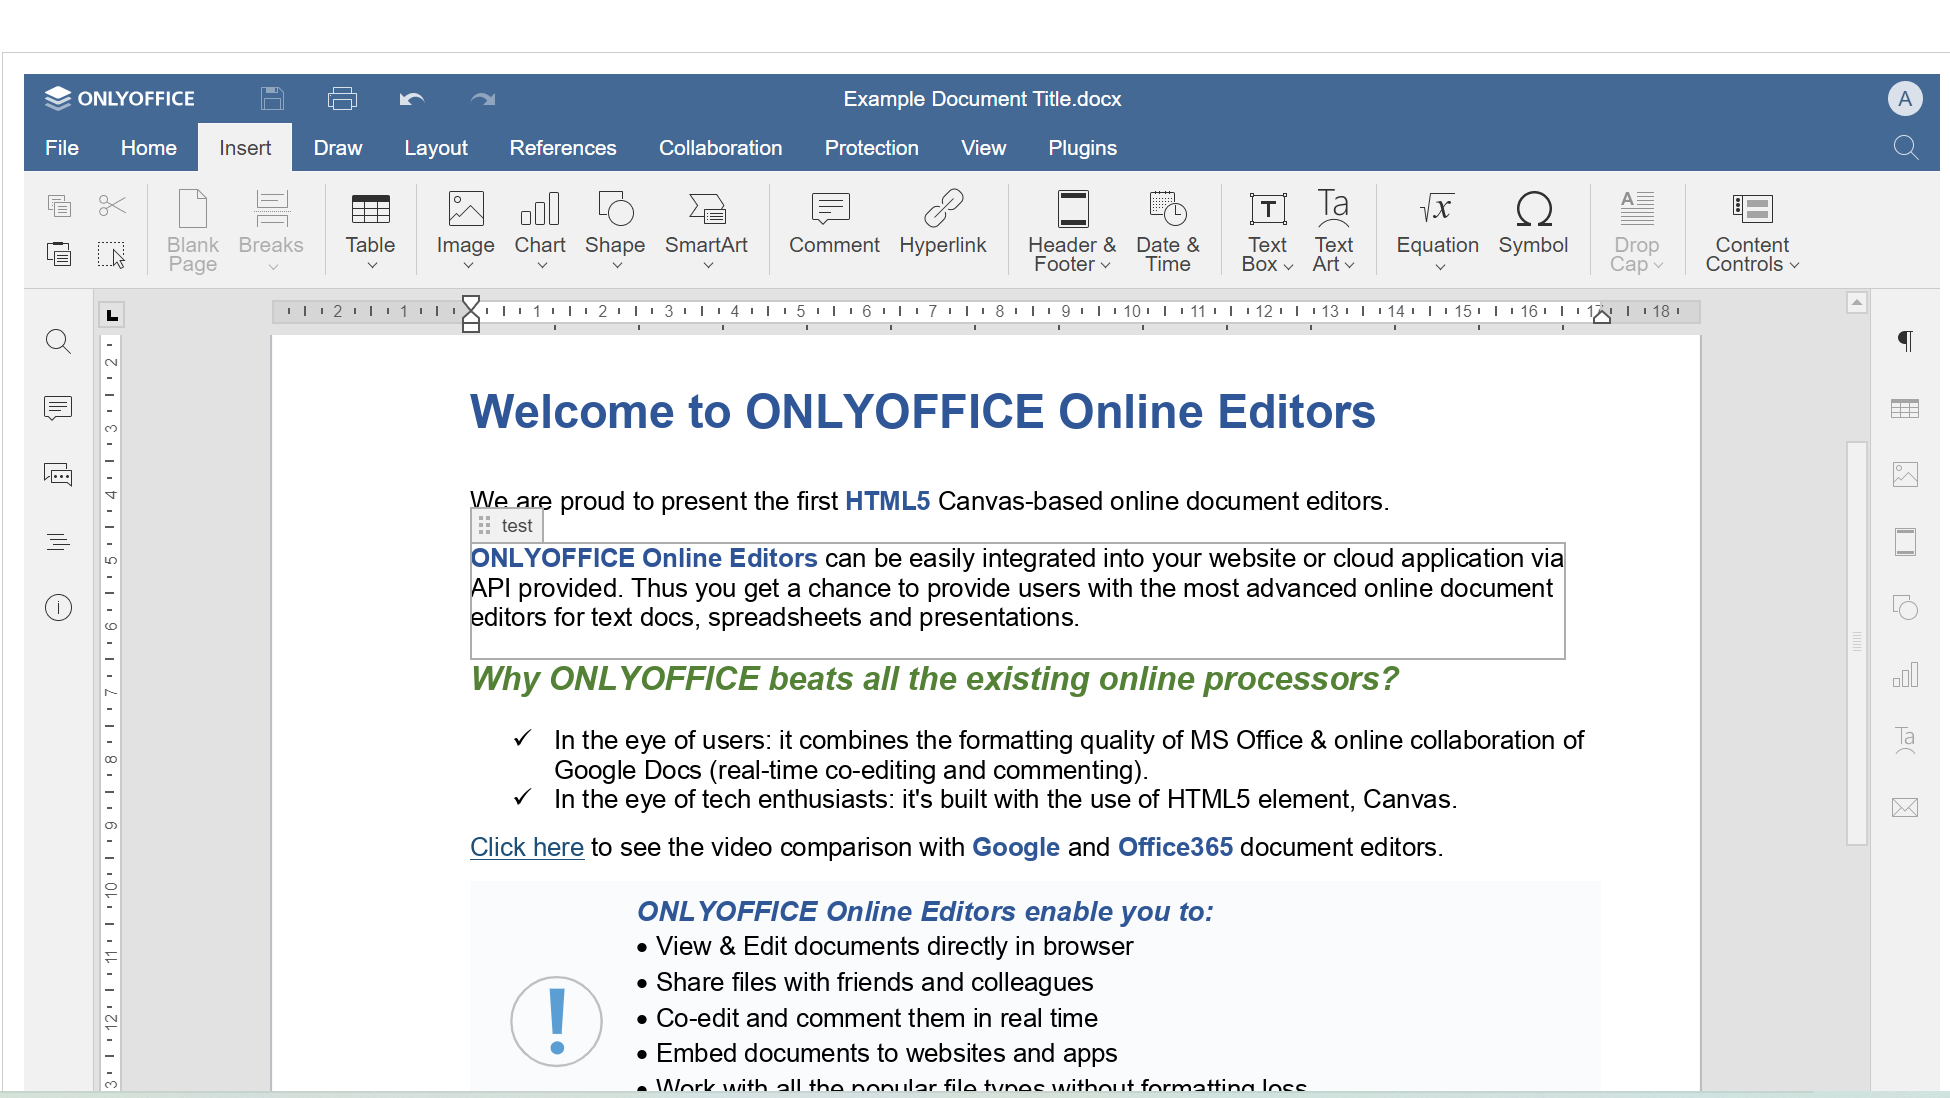Switch to the Home tab

click(149, 148)
